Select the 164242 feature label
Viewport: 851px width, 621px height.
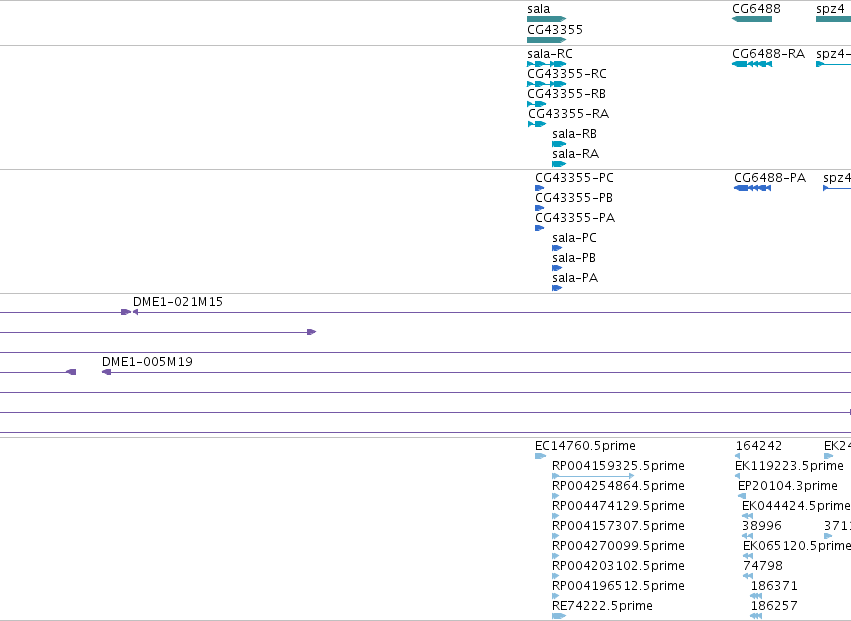pos(759,446)
